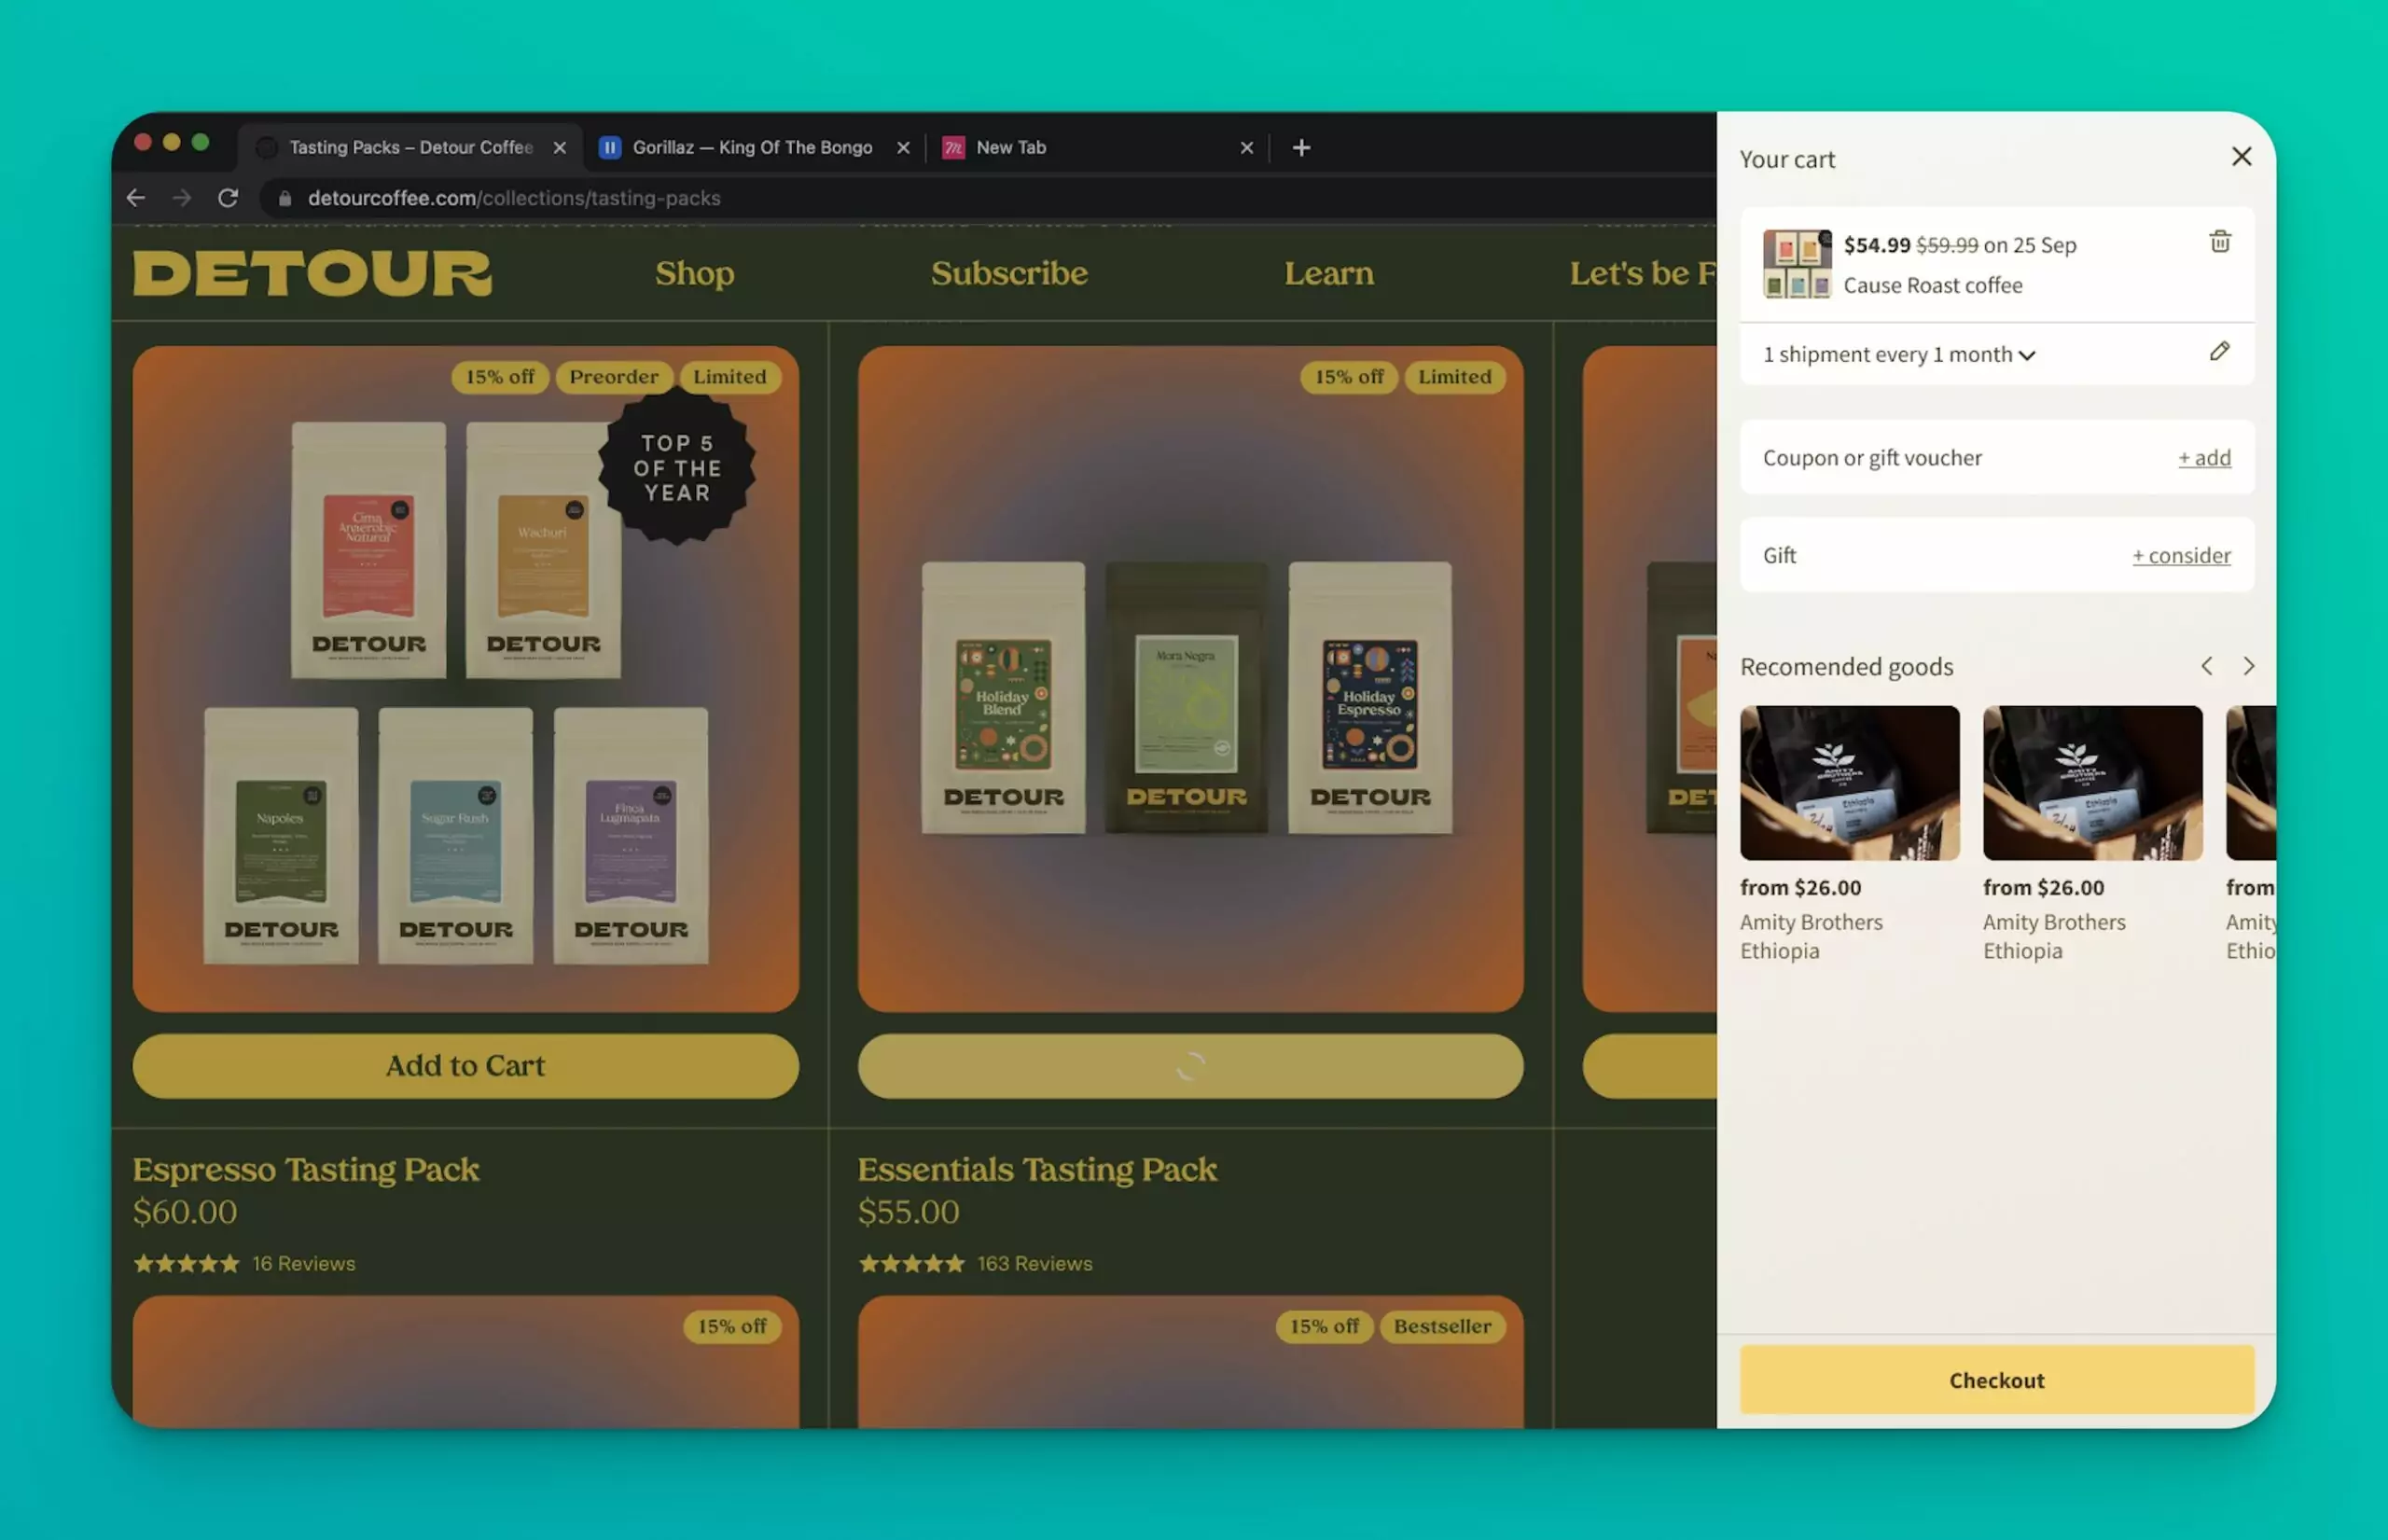Click the Bestseller badge
The image size is (2388, 1540).
point(1442,1326)
